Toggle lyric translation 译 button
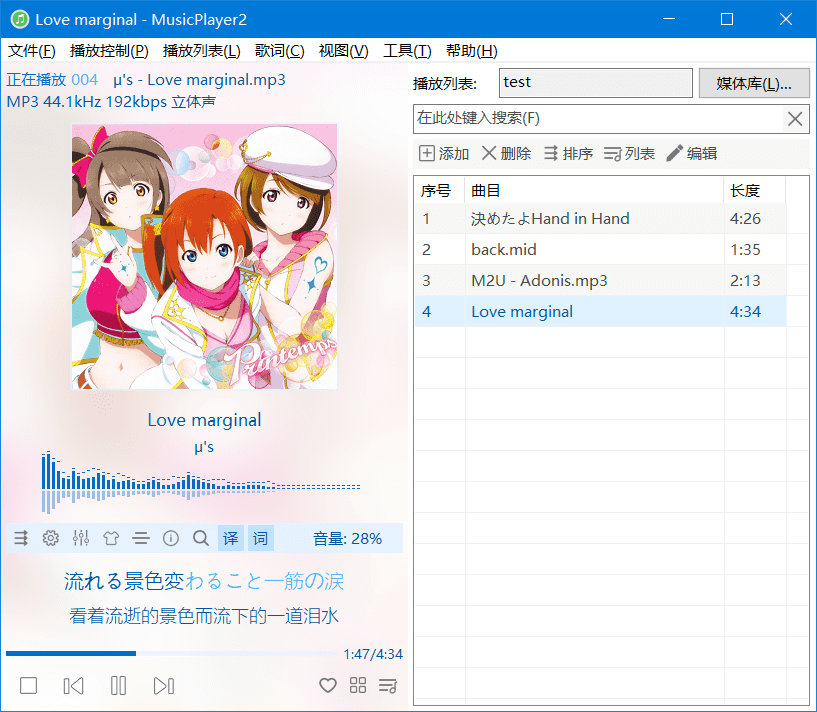 [x=231, y=538]
